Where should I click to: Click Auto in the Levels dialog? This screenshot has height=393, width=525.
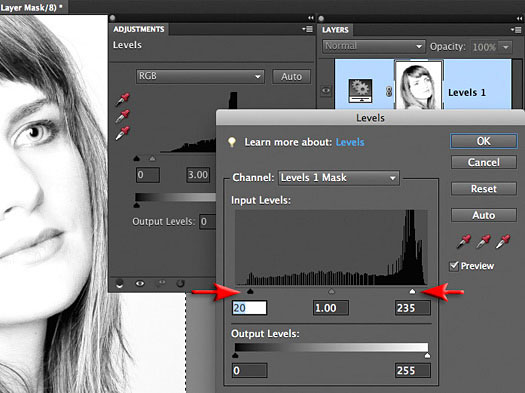(483, 215)
